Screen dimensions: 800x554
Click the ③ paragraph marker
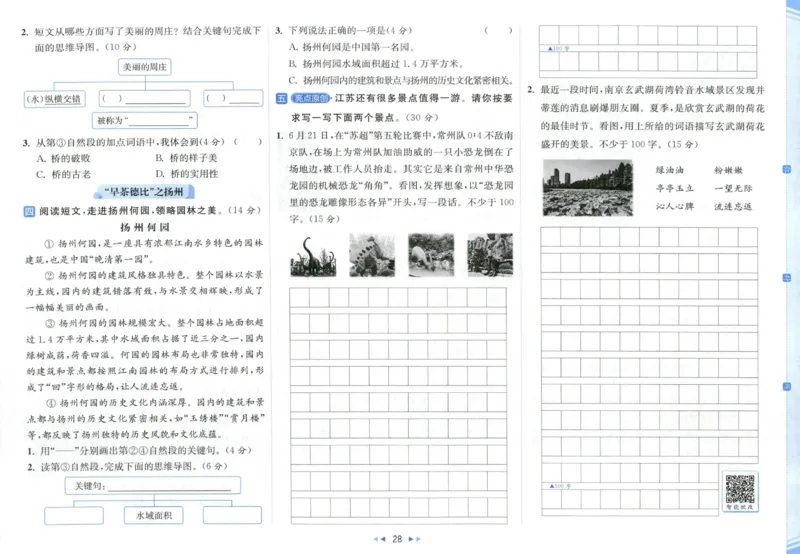50,323
